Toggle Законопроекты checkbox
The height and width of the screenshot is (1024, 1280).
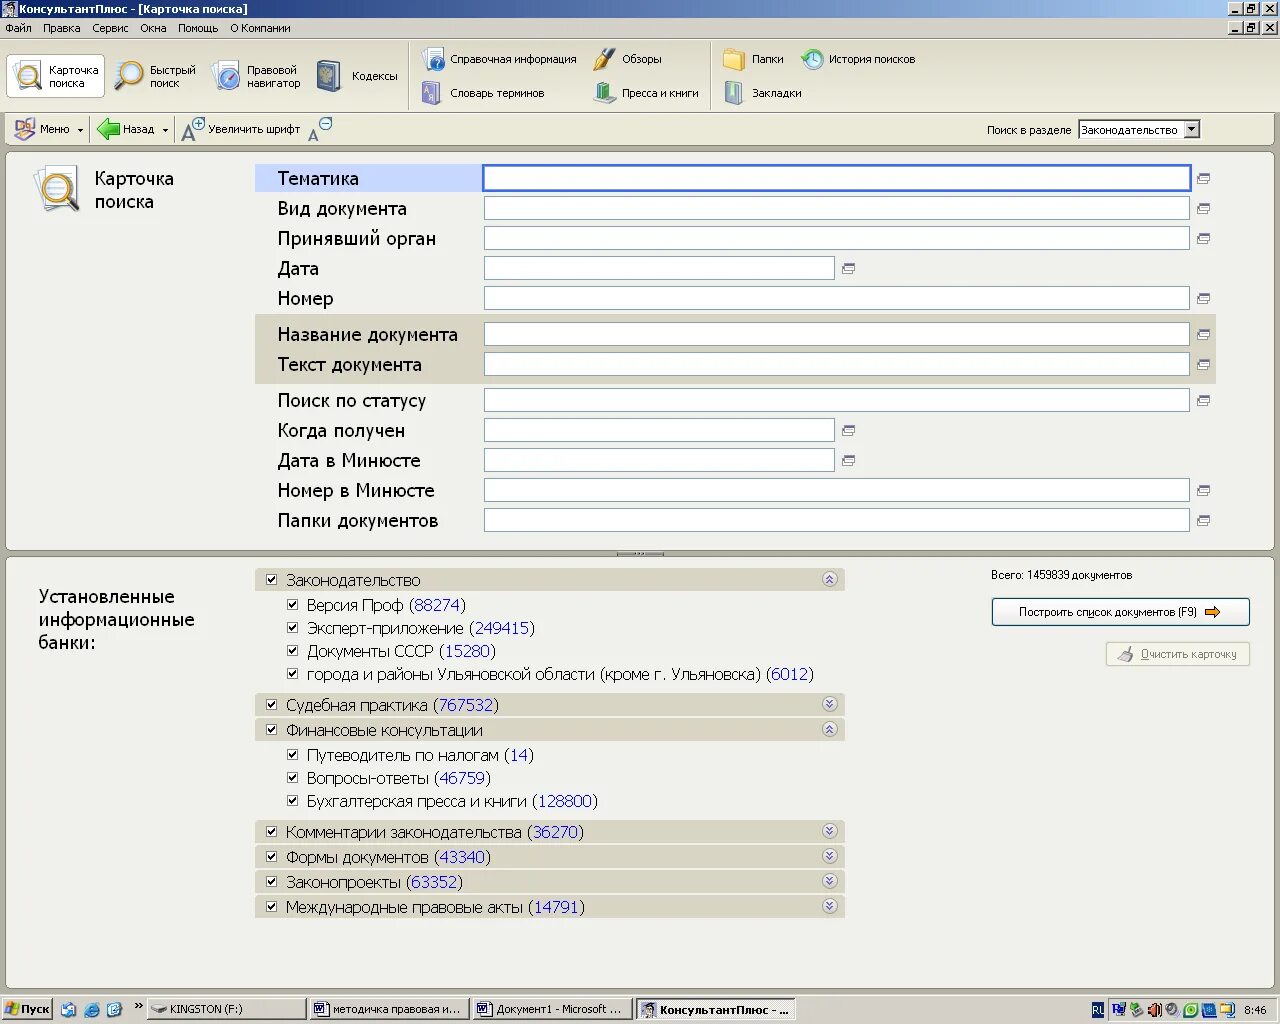271,881
